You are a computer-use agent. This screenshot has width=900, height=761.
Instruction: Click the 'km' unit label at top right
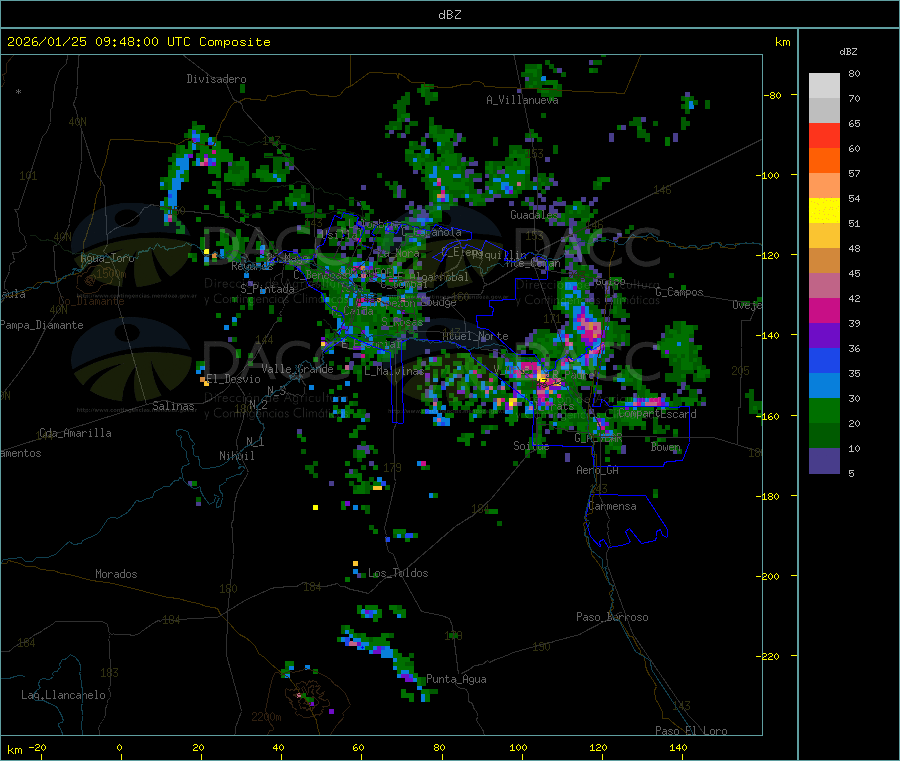(782, 42)
